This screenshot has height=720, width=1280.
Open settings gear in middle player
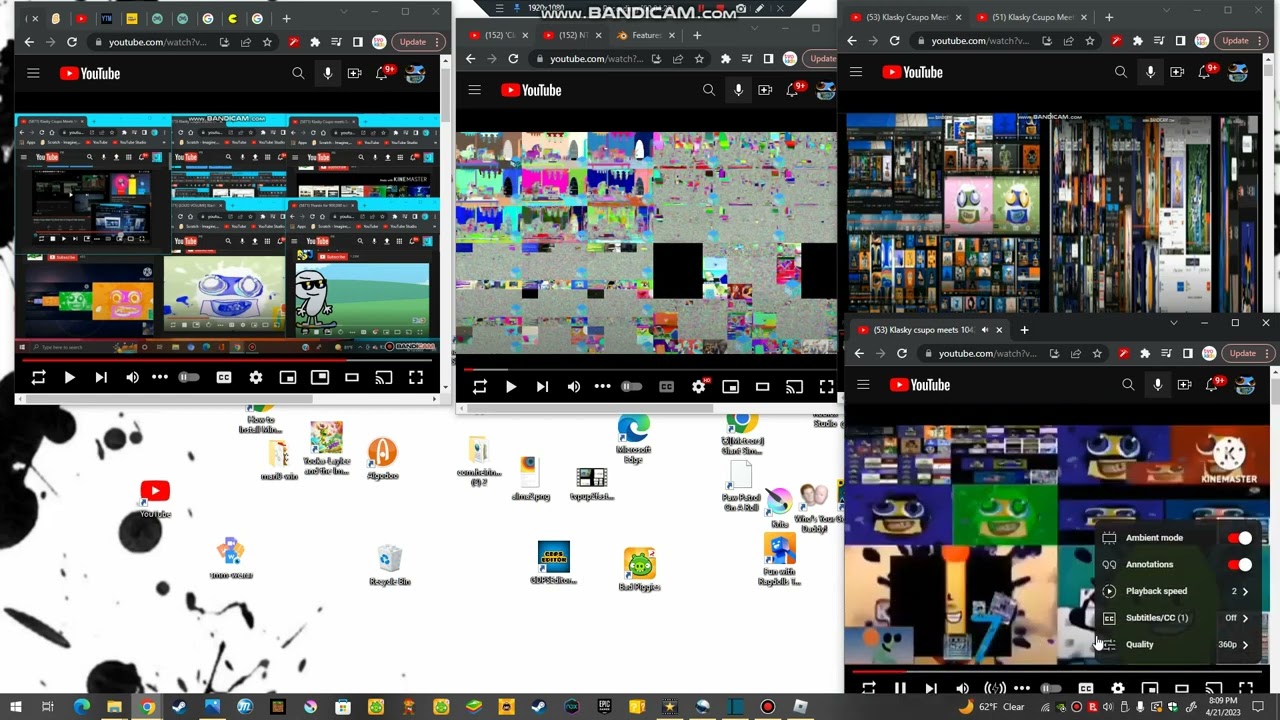(699, 387)
